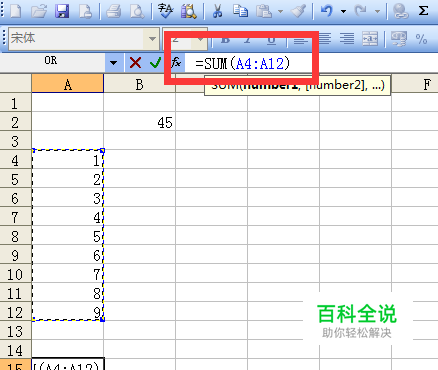
Task: Click formula bar containing =SUM(A4:A12)
Action: pos(312,63)
